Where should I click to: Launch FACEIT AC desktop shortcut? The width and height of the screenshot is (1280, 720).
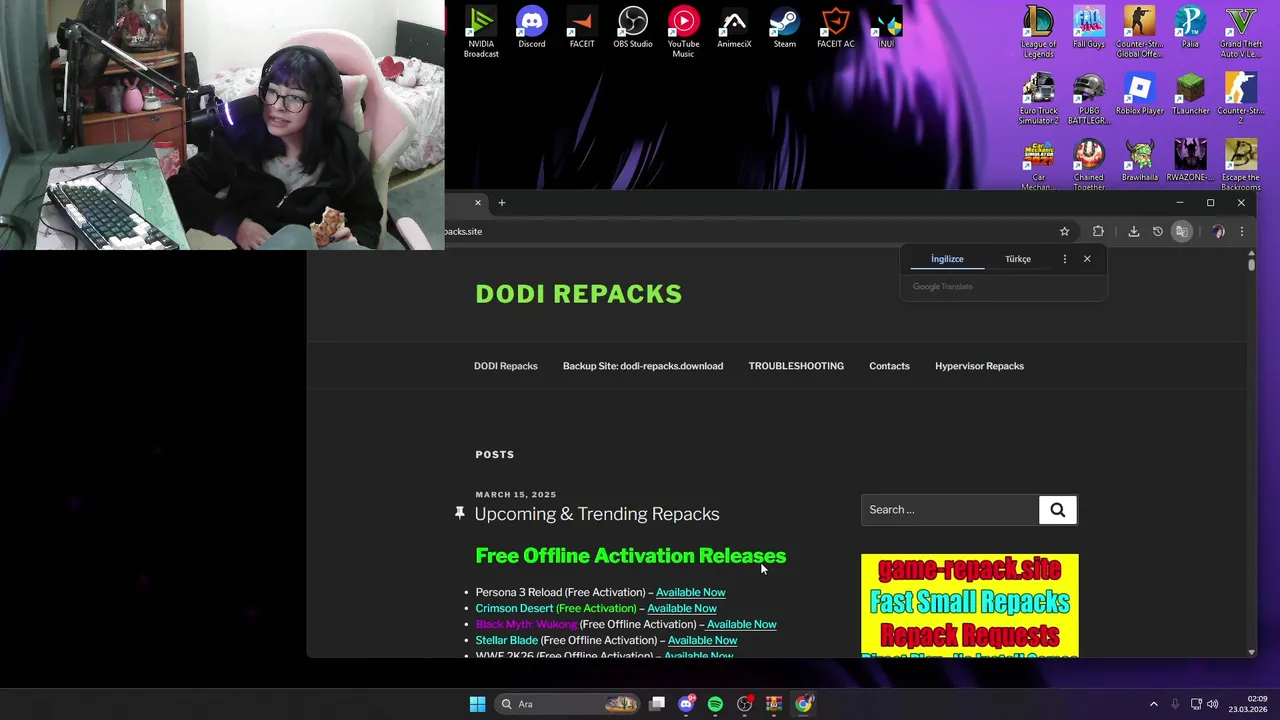point(835,28)
